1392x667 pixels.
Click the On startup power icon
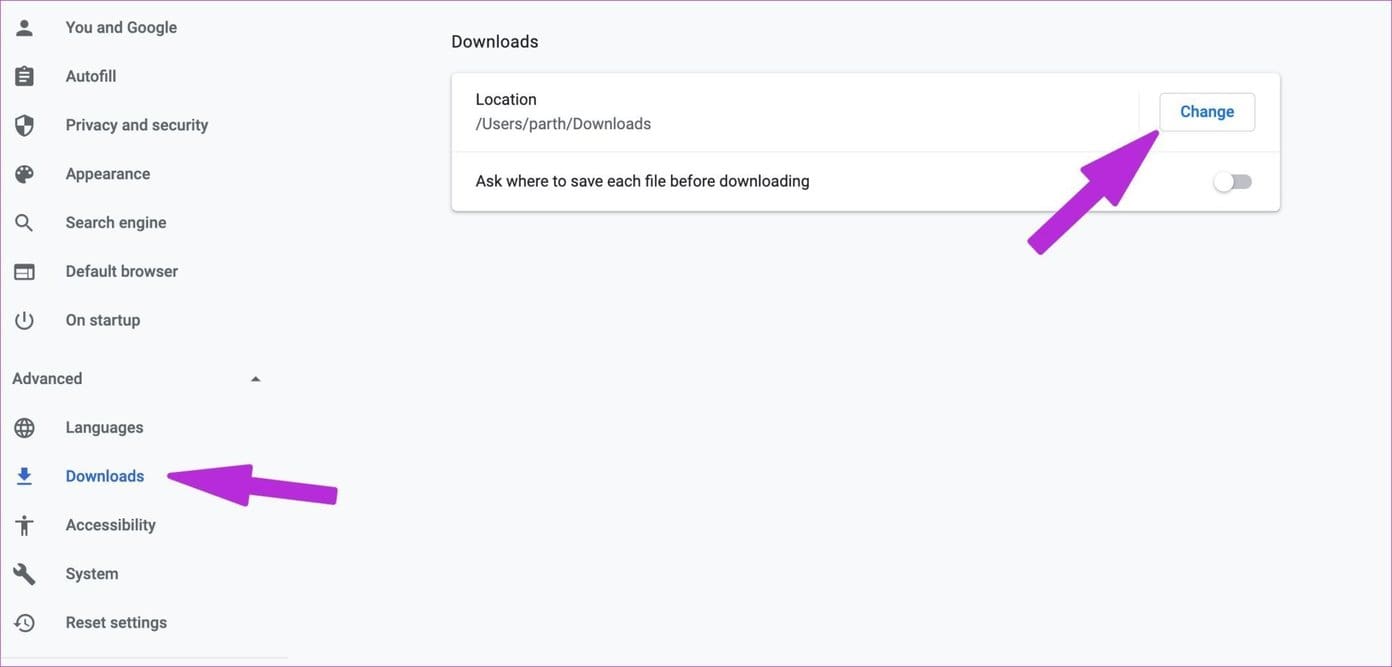24,320
